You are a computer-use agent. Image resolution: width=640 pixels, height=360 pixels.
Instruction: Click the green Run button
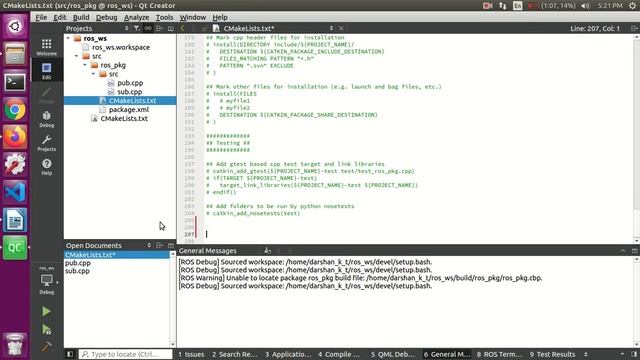(x=46, y=311)
